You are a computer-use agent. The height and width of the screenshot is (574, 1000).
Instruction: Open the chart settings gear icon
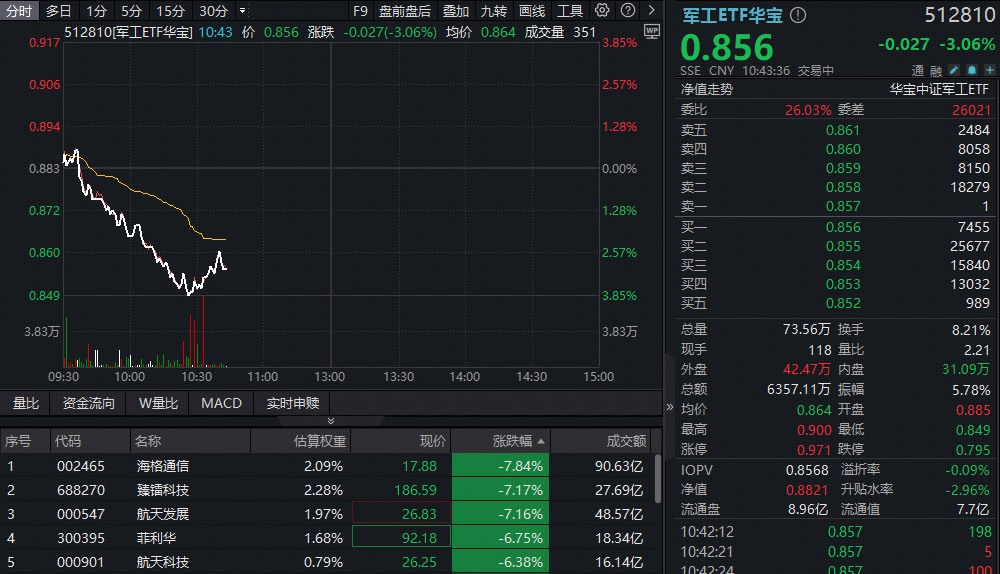(x=602, y=11)
